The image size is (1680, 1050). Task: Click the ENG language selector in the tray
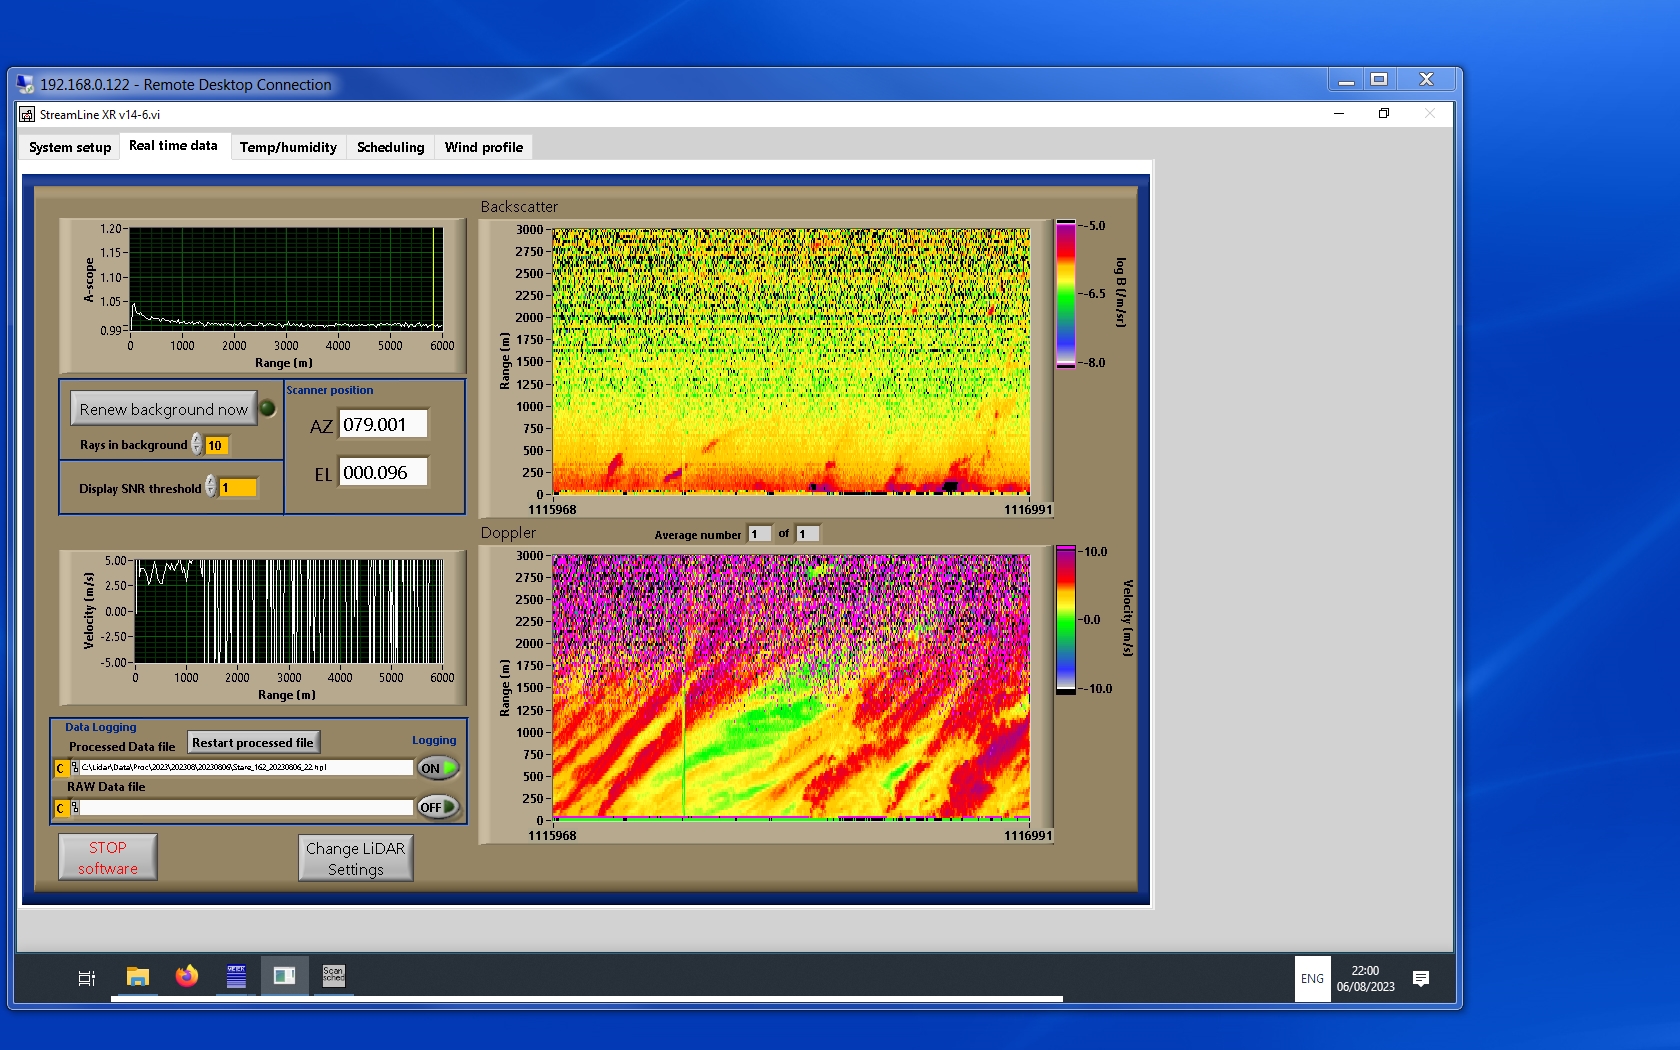[x=1312, y=979]
